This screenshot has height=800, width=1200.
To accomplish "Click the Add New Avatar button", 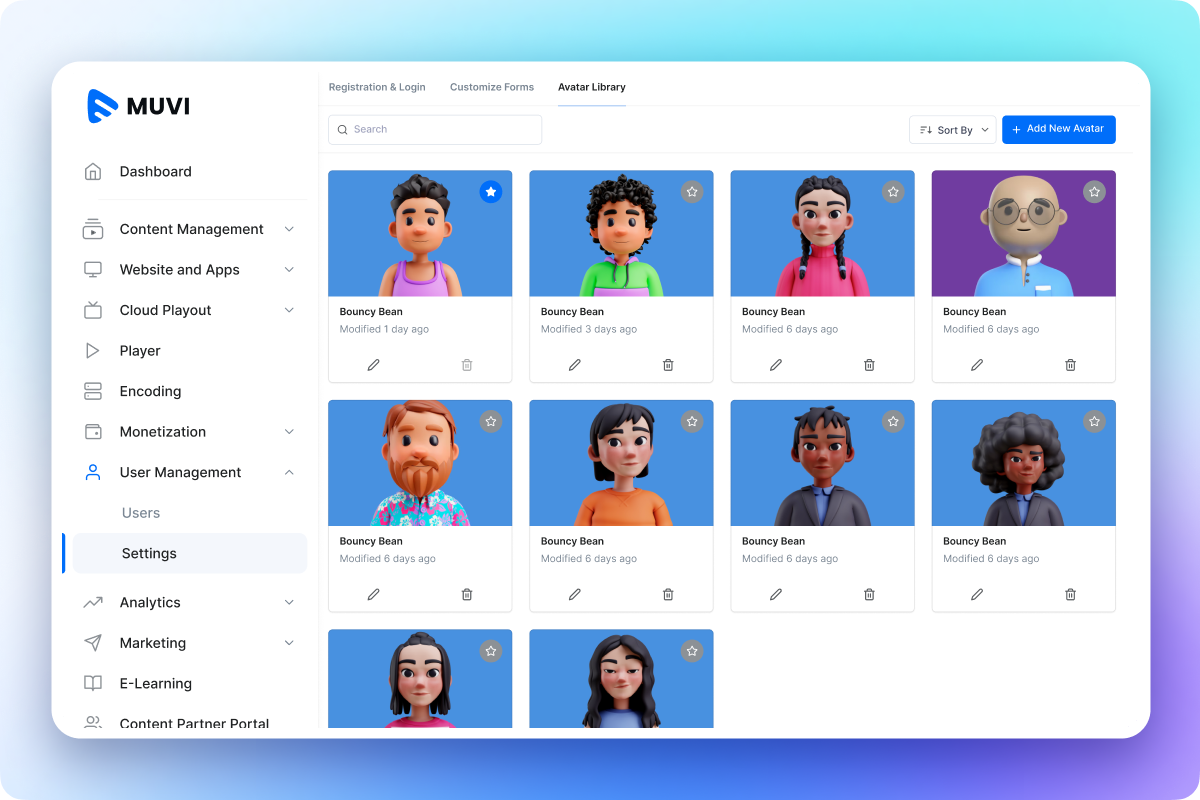I will pyautogui.click(x=1059, y=130).
